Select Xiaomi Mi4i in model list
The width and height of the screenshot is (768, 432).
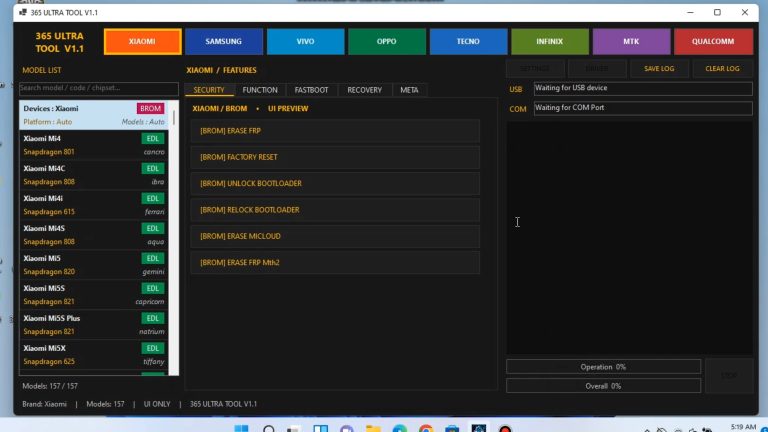click(x=94, y=205)
